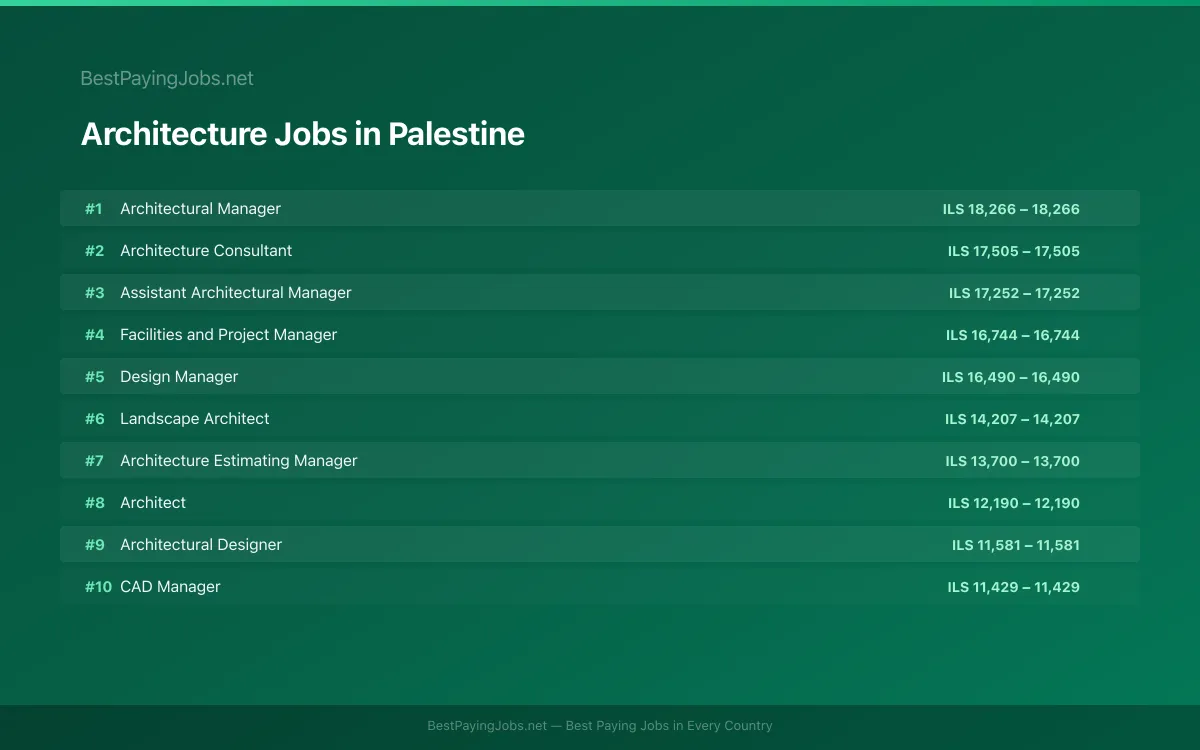Select the Architecture Jobs in Palestine title

pyautogui.click(x=302, y=134)
